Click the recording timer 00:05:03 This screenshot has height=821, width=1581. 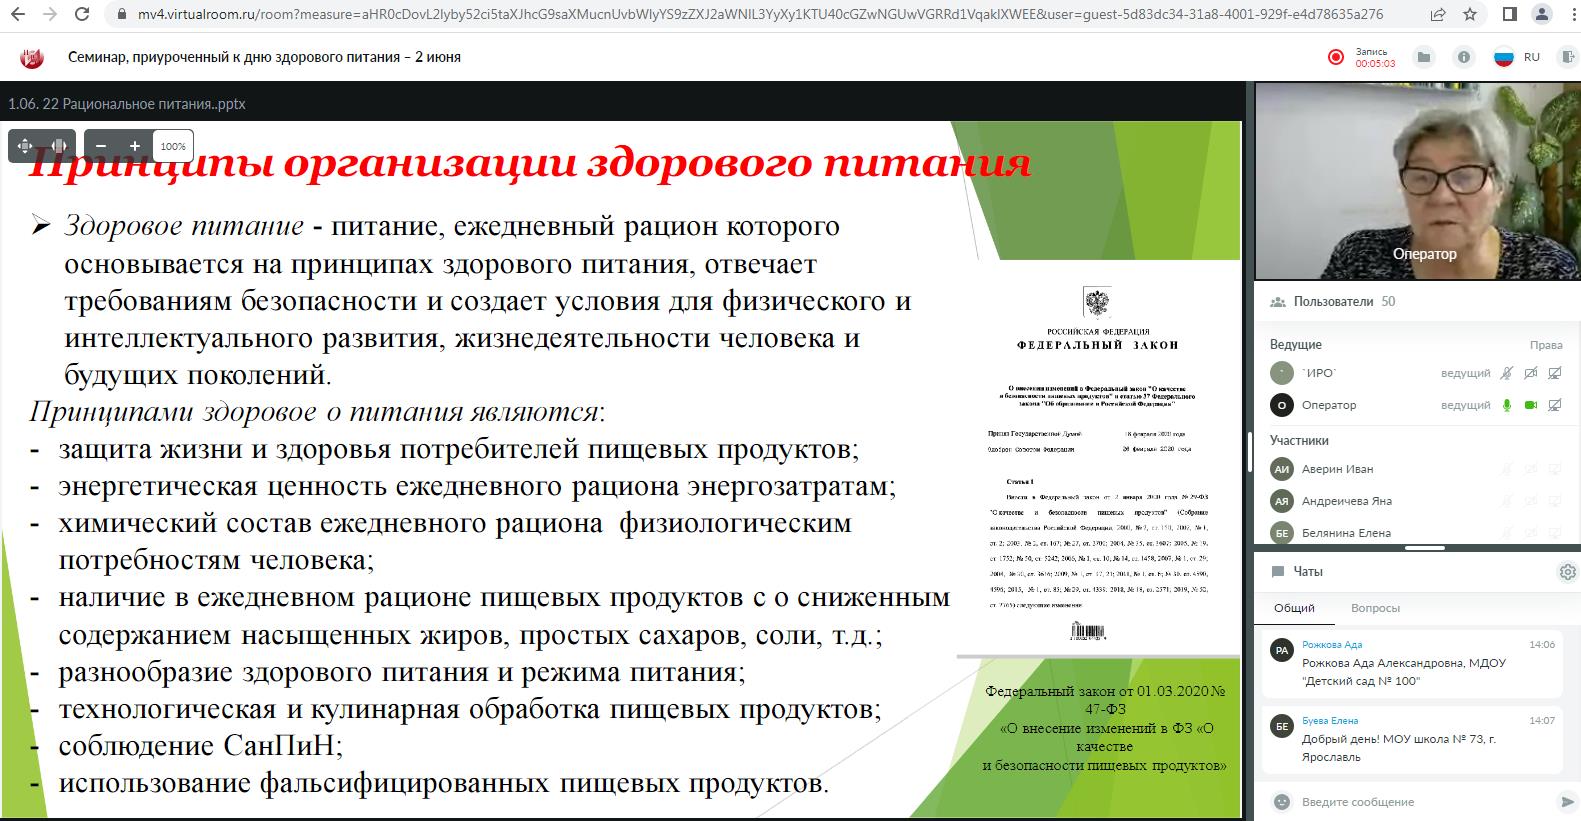click(x=1375, y=63)
